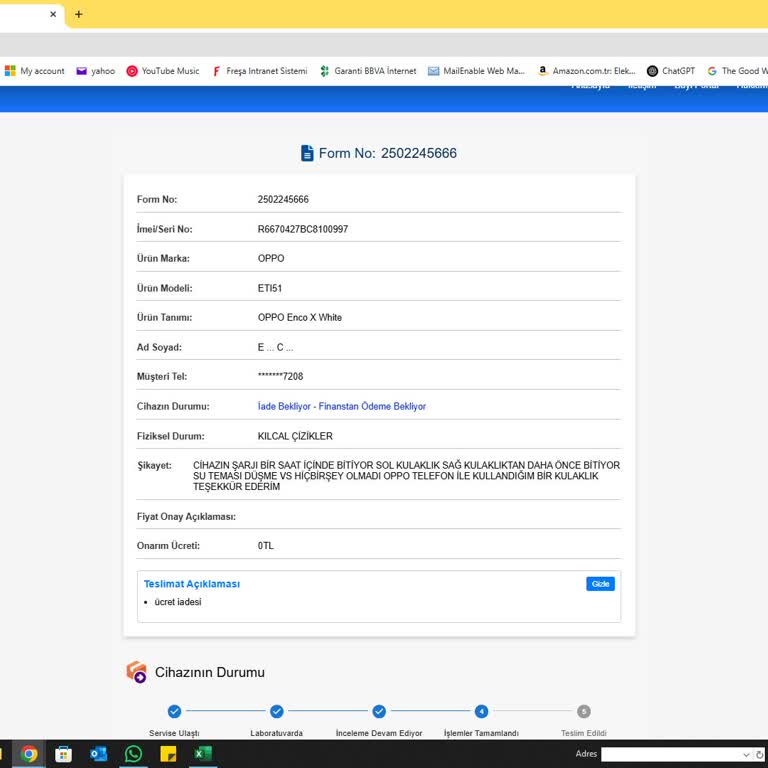Viewport: 768px width, 768px height.
Task: Open Excel from the taskbar
Action: pyautogui.click(x=202, y=754)
